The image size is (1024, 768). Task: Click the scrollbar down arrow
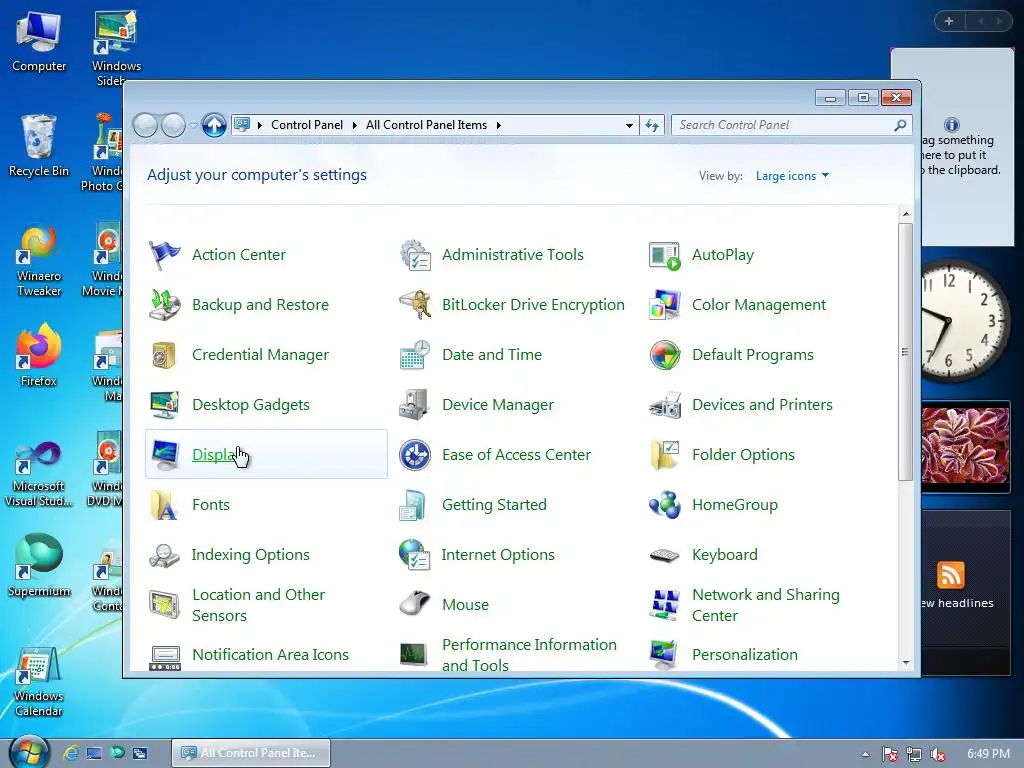pyautogui.click(x=906, y=662)
